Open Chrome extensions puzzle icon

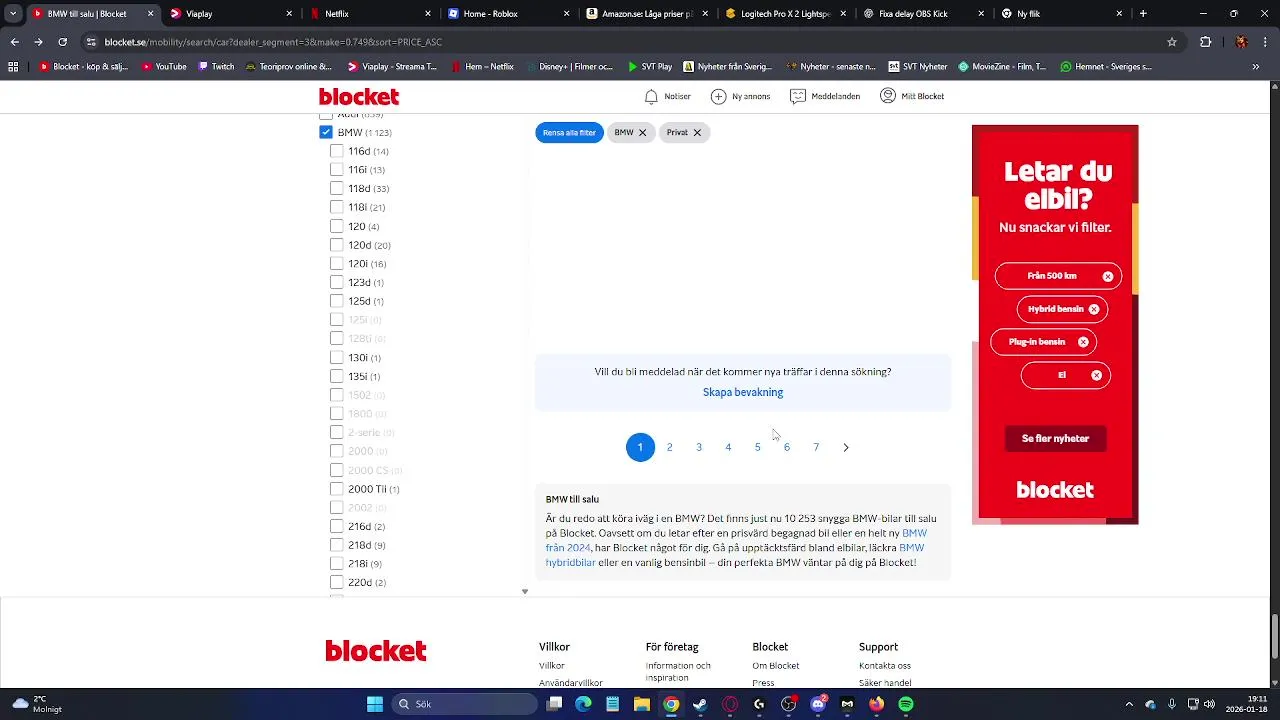1205,42
